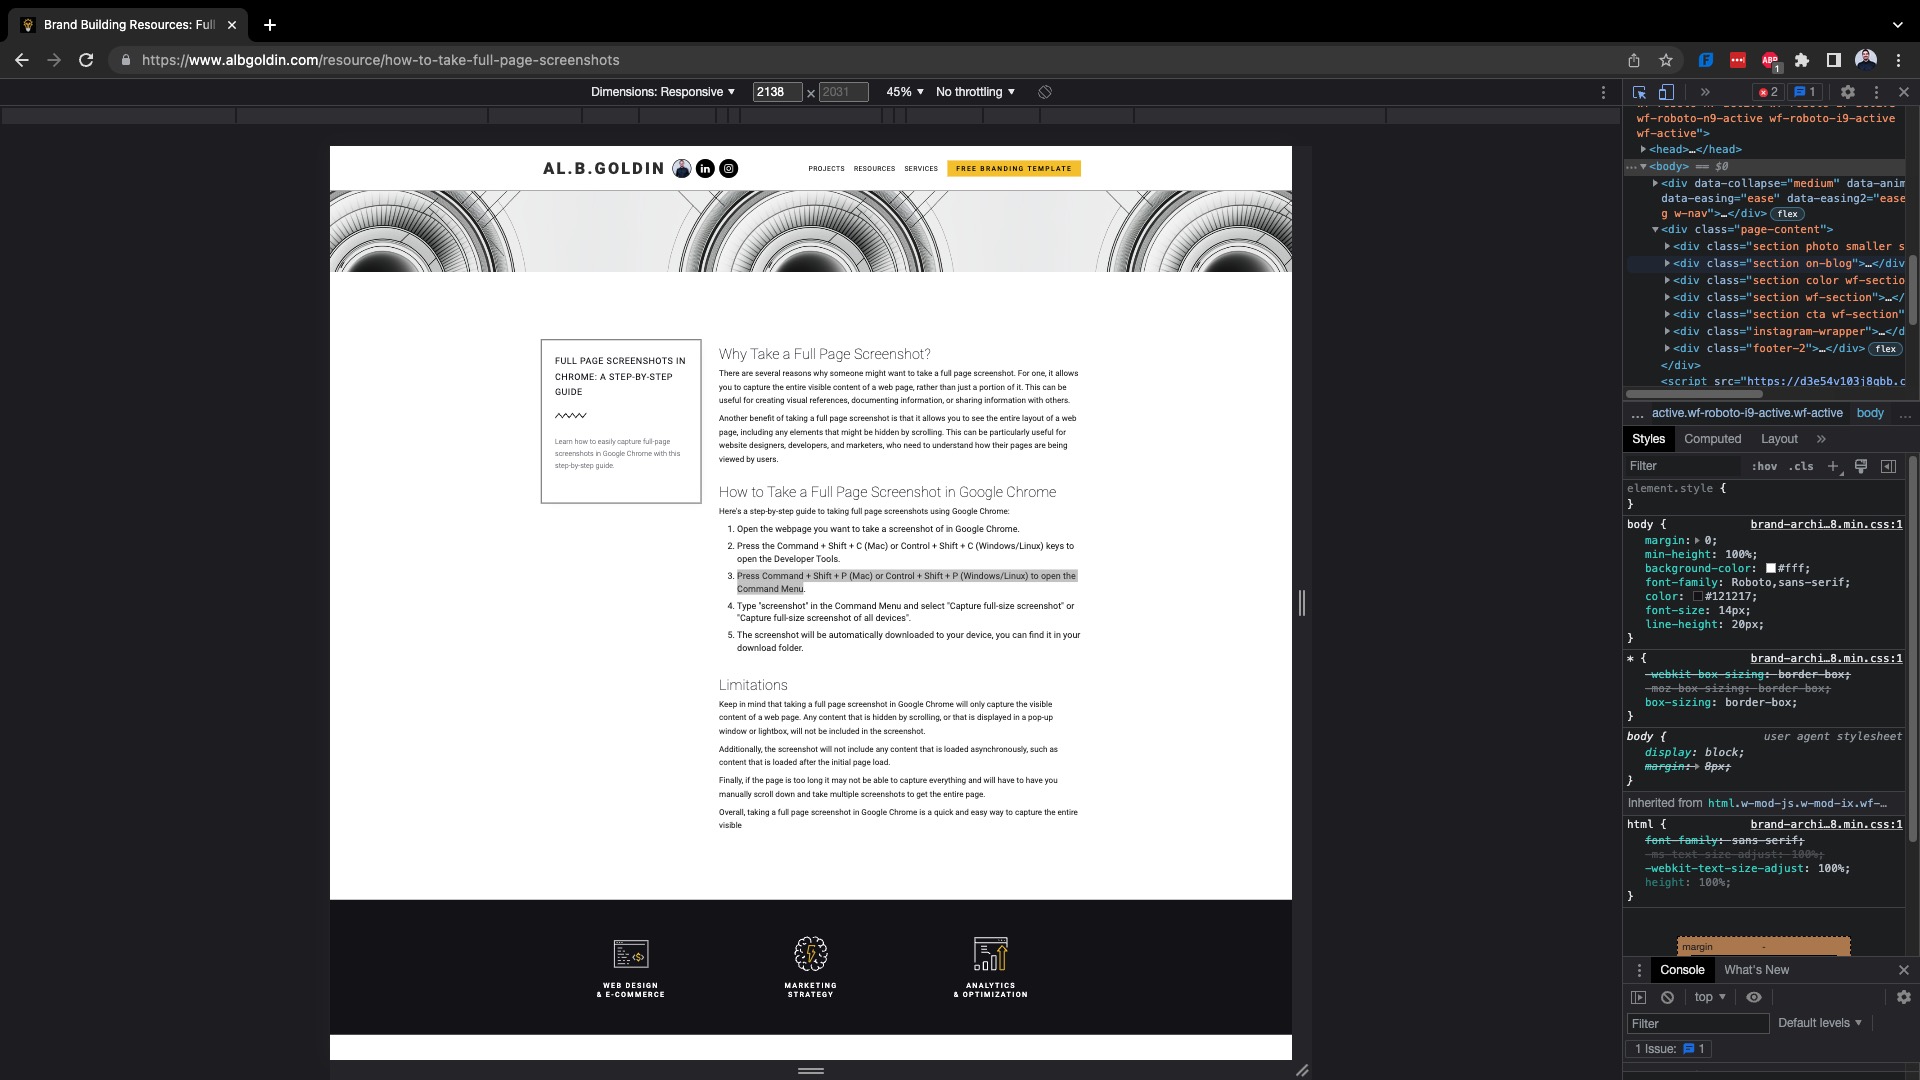
Task: Switch to the Layout tab
Action: pyautogui.click(x=1779, y=439)
